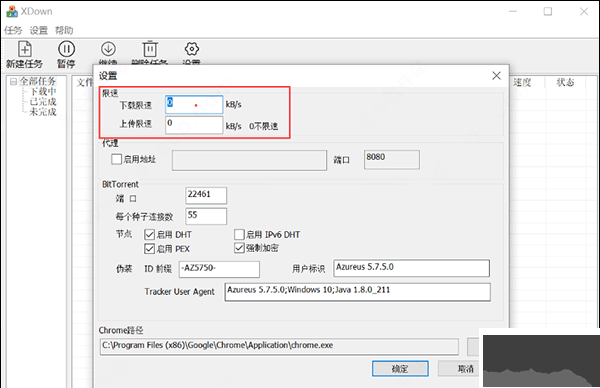Click the Delete task trash icon
Screen dimensions: 600x388
pos(150,49)
